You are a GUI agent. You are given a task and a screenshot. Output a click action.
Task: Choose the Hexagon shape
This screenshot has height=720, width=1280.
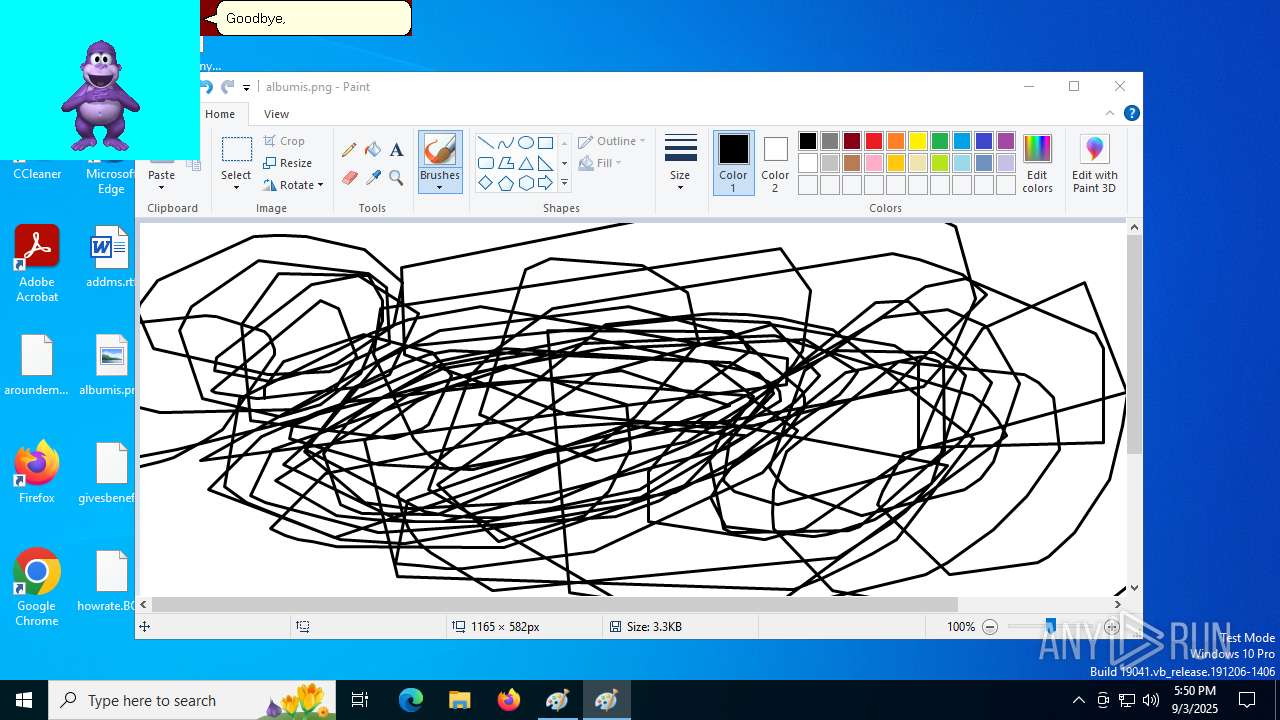point(525,183)
